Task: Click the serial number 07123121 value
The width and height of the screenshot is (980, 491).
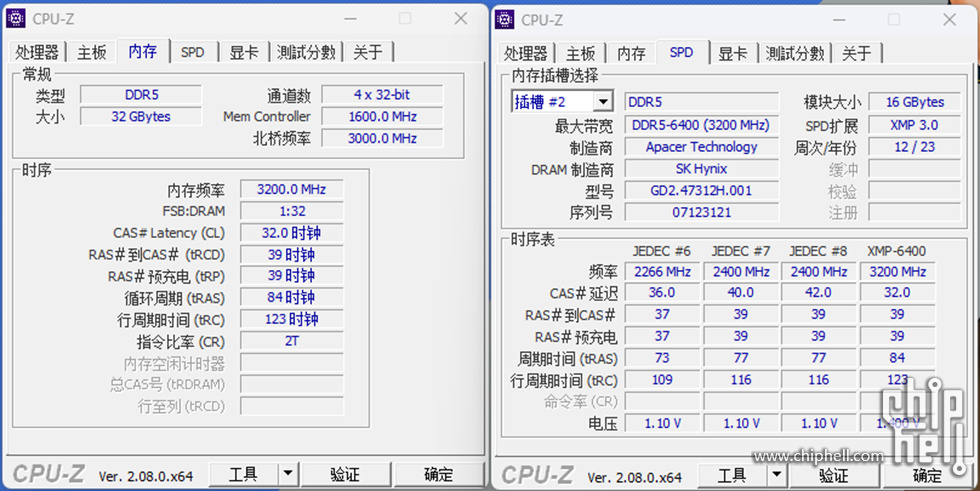Action: coord(701,212)
